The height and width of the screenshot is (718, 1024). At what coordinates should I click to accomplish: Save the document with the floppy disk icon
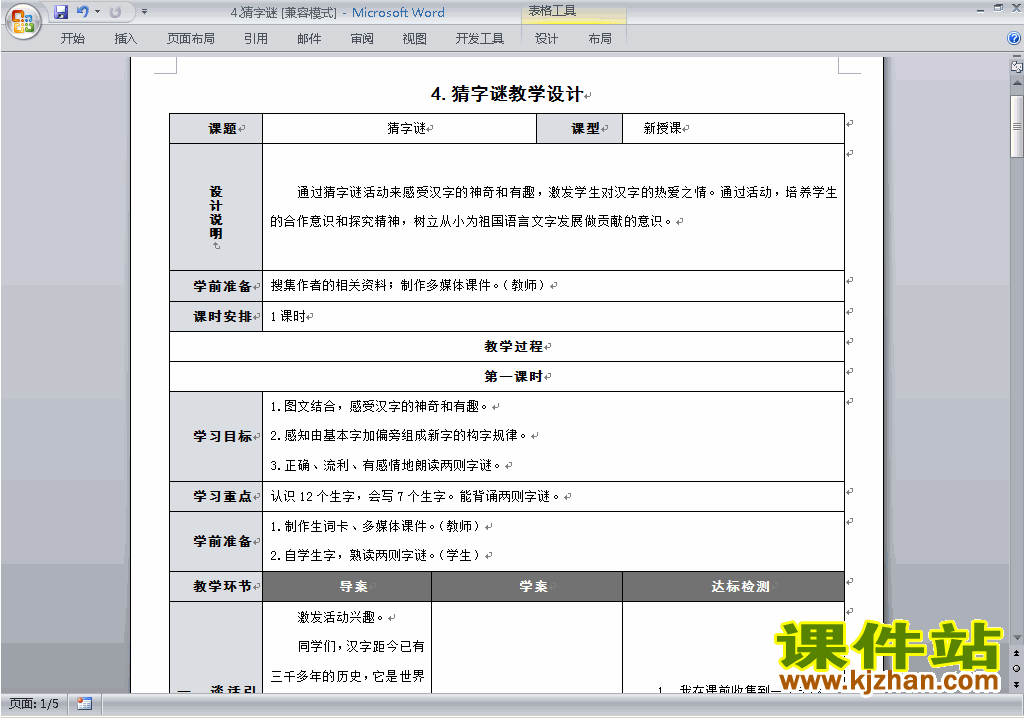pos(61,12)
